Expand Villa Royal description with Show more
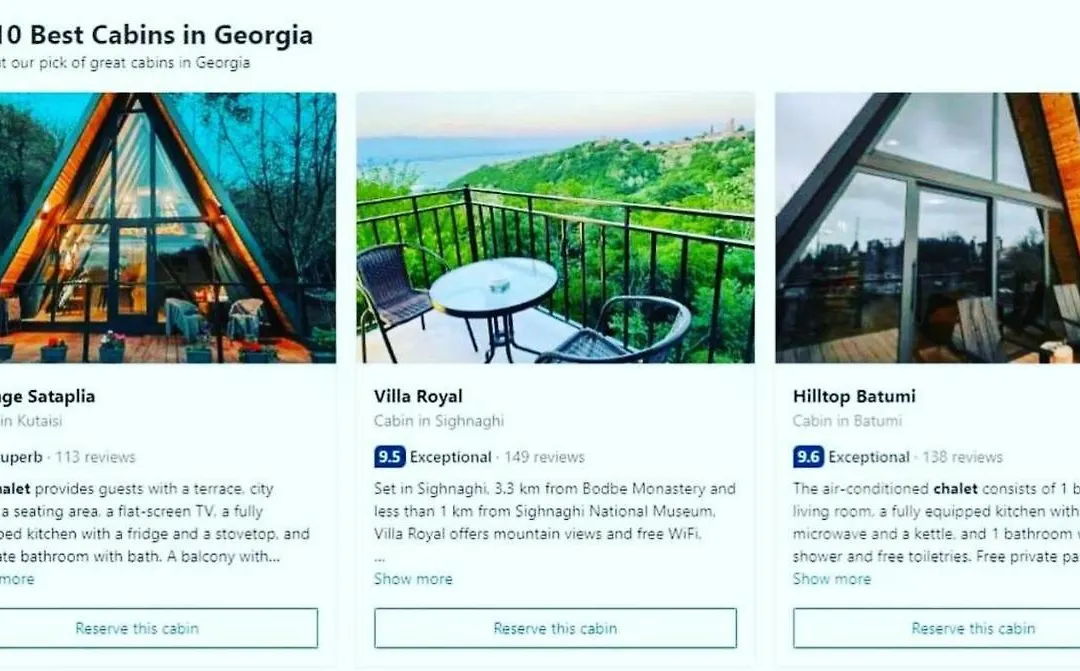The width and height of the screenshot is (1080, 671). 413,579
